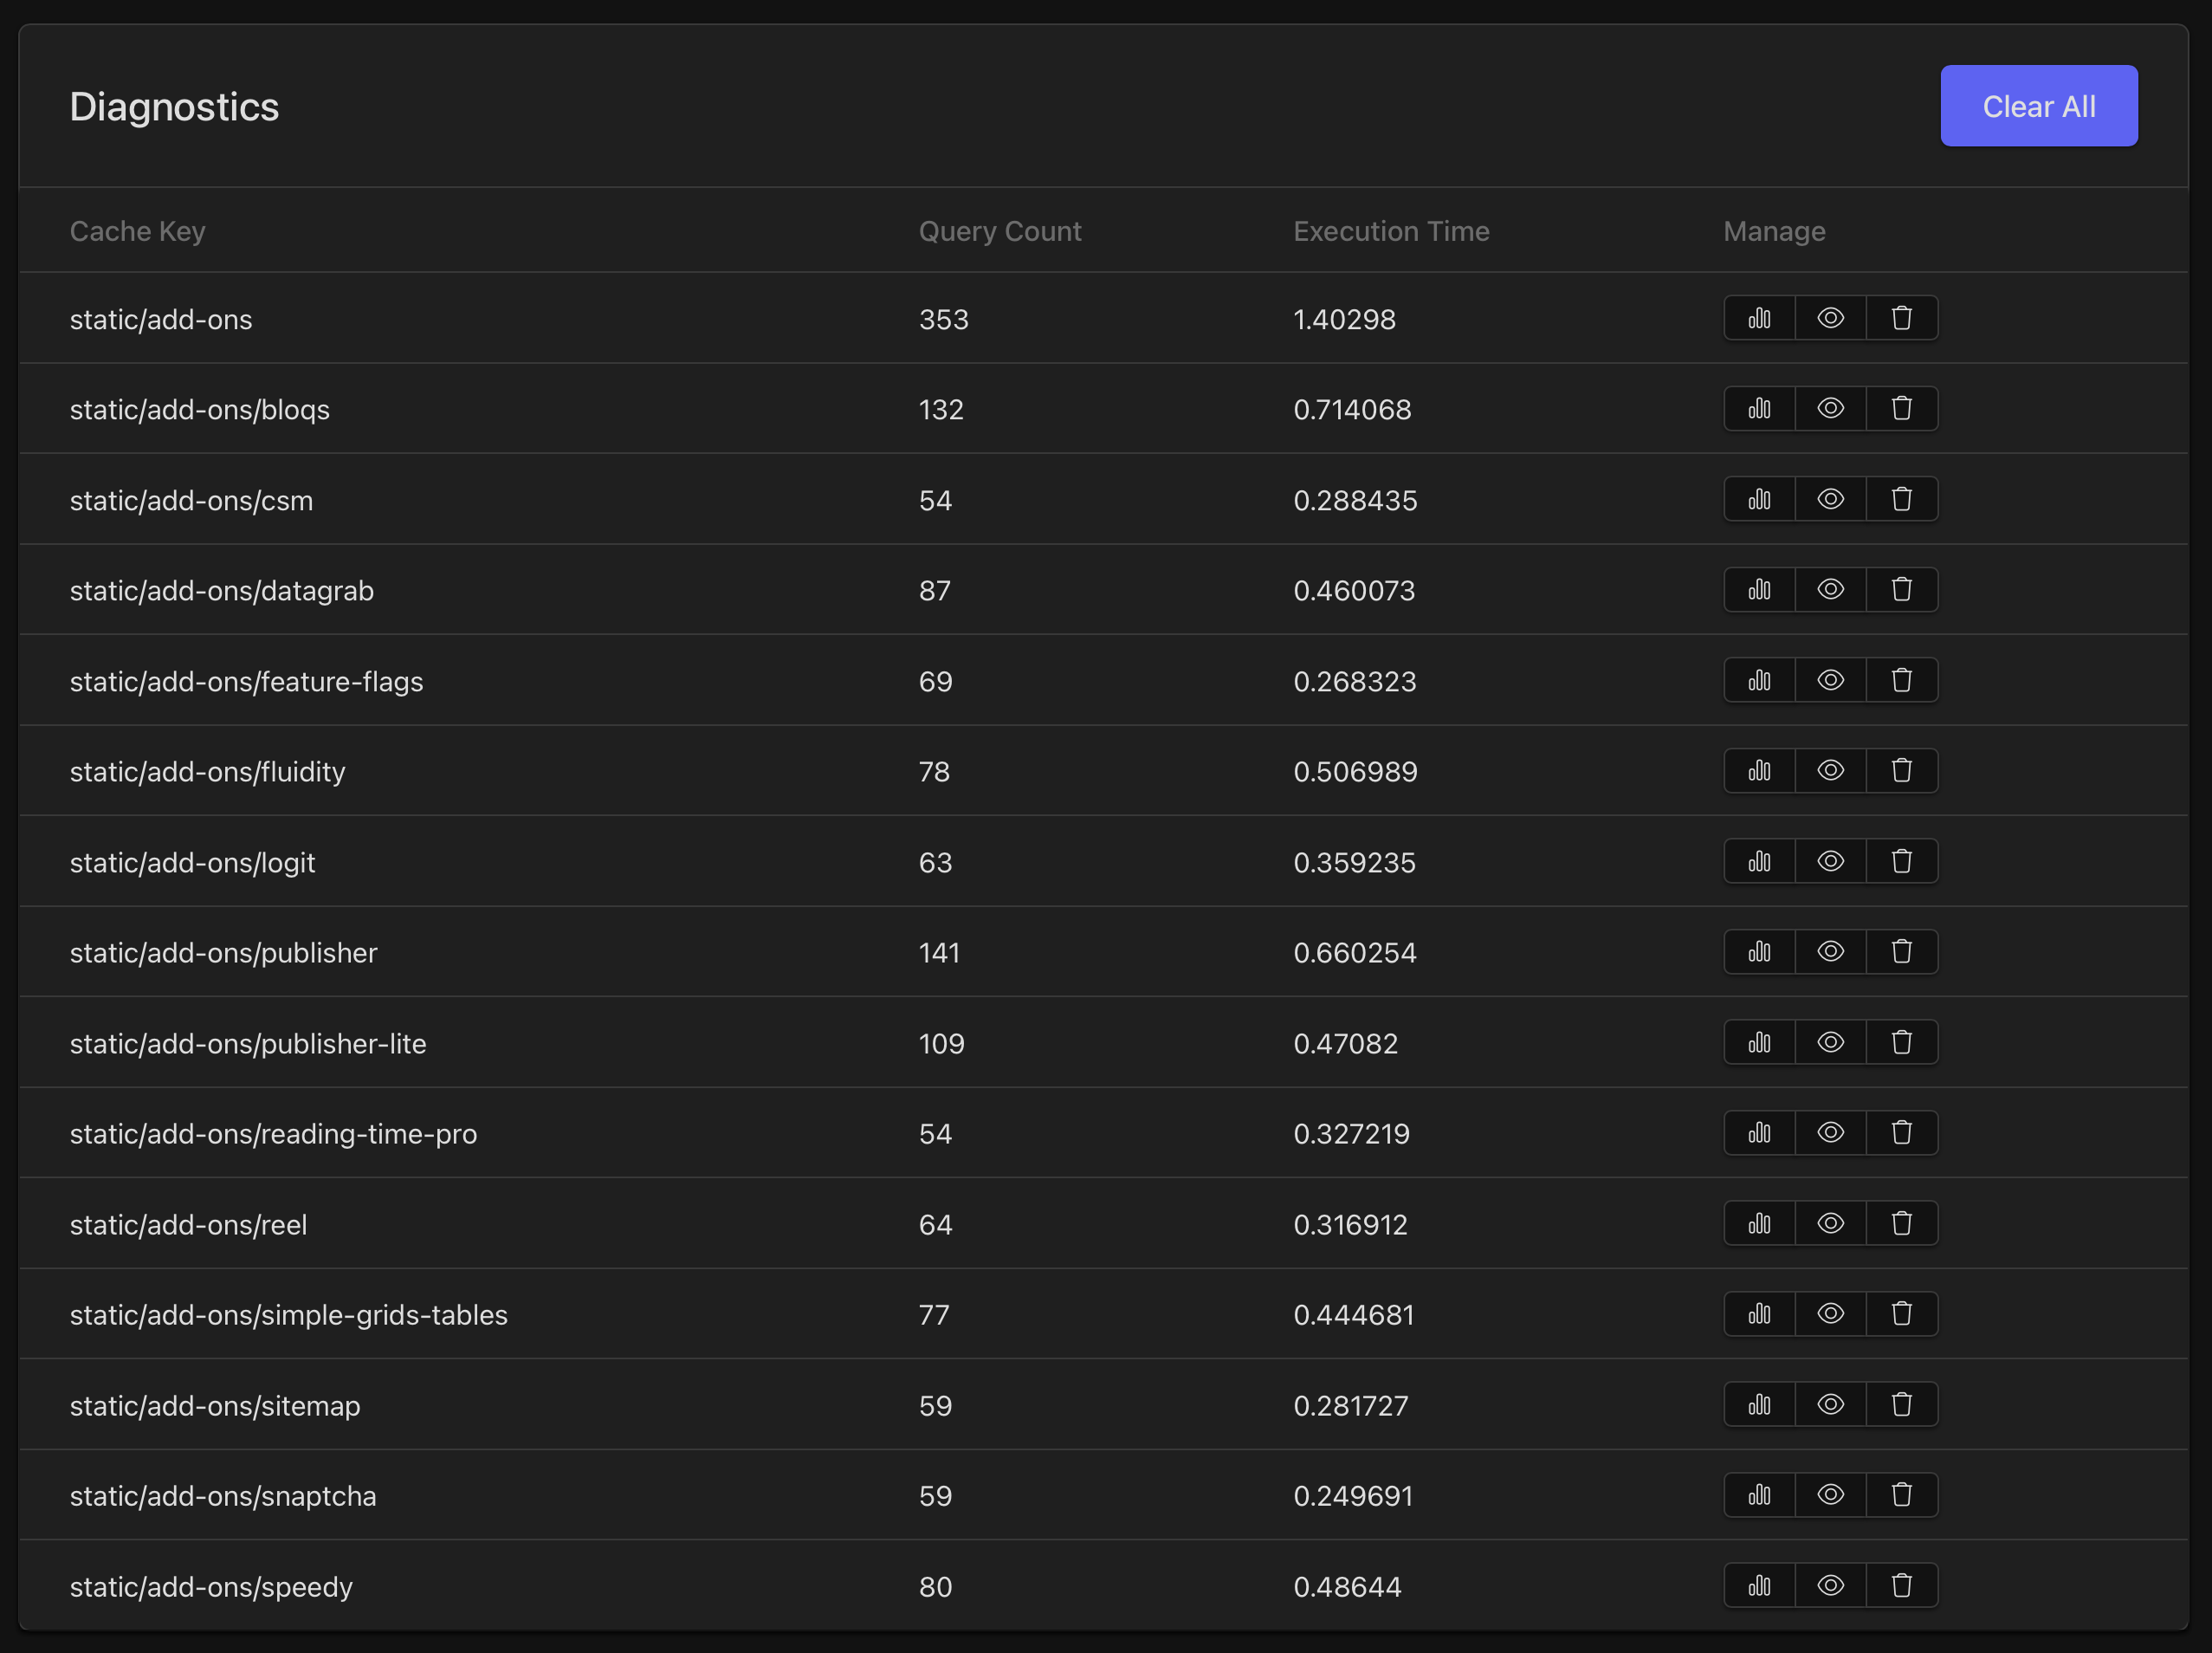Open stats chart for static/add-ons row
Screen dimensions: 2212x1653
1759,318
